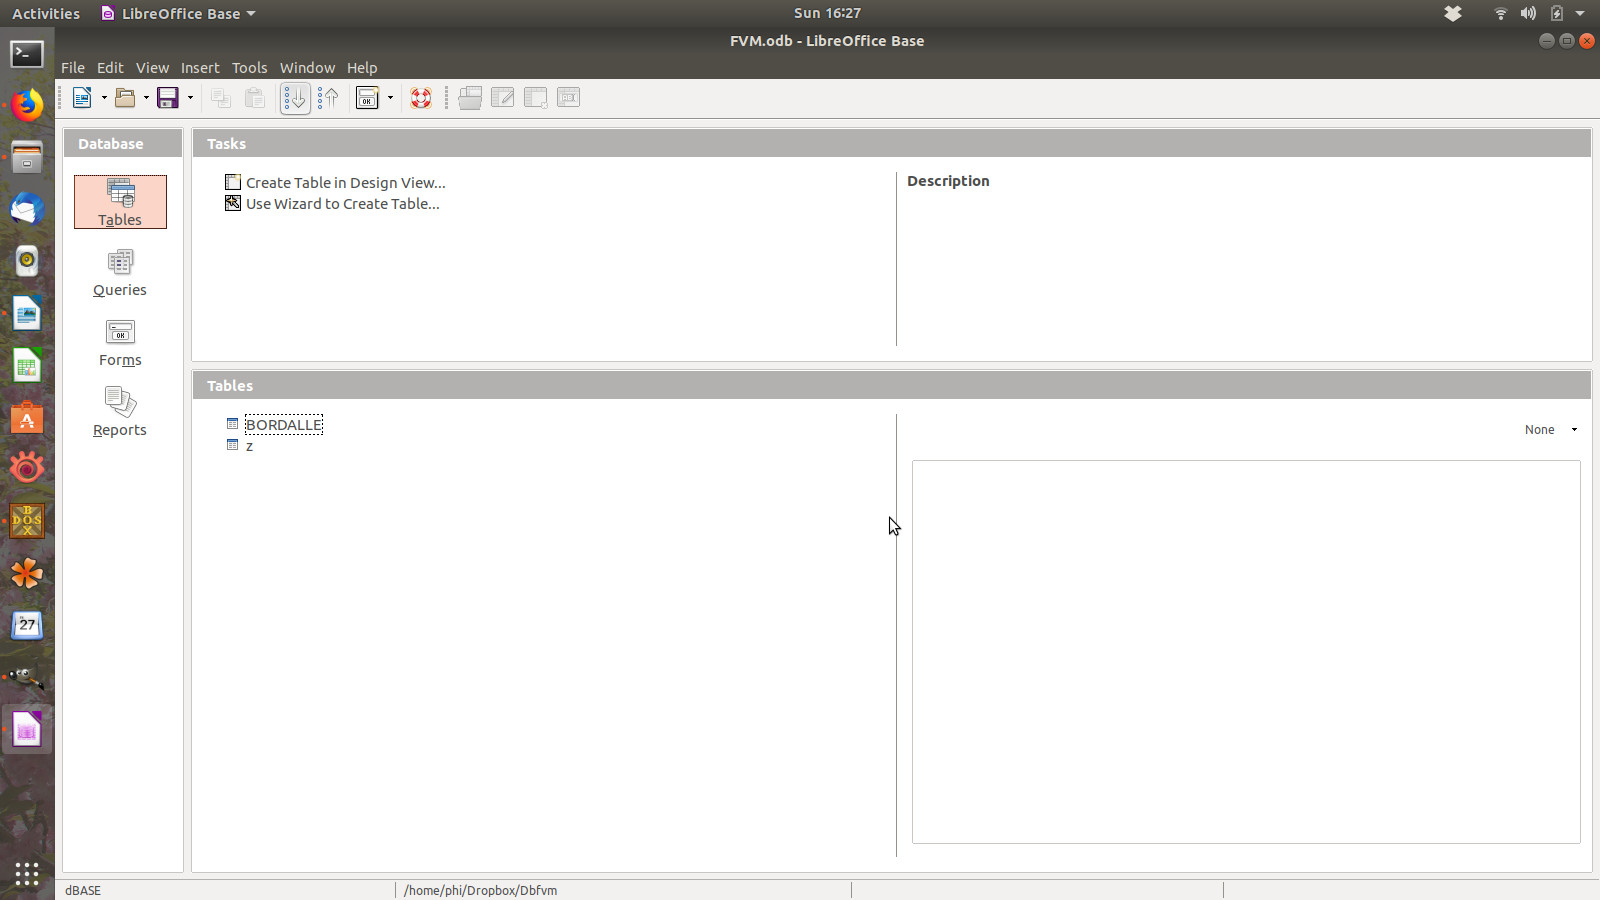Click the Save toolbar icon
Image resolution: width=1600 pixels, height=900 pixels.
(x=168, y=97)
